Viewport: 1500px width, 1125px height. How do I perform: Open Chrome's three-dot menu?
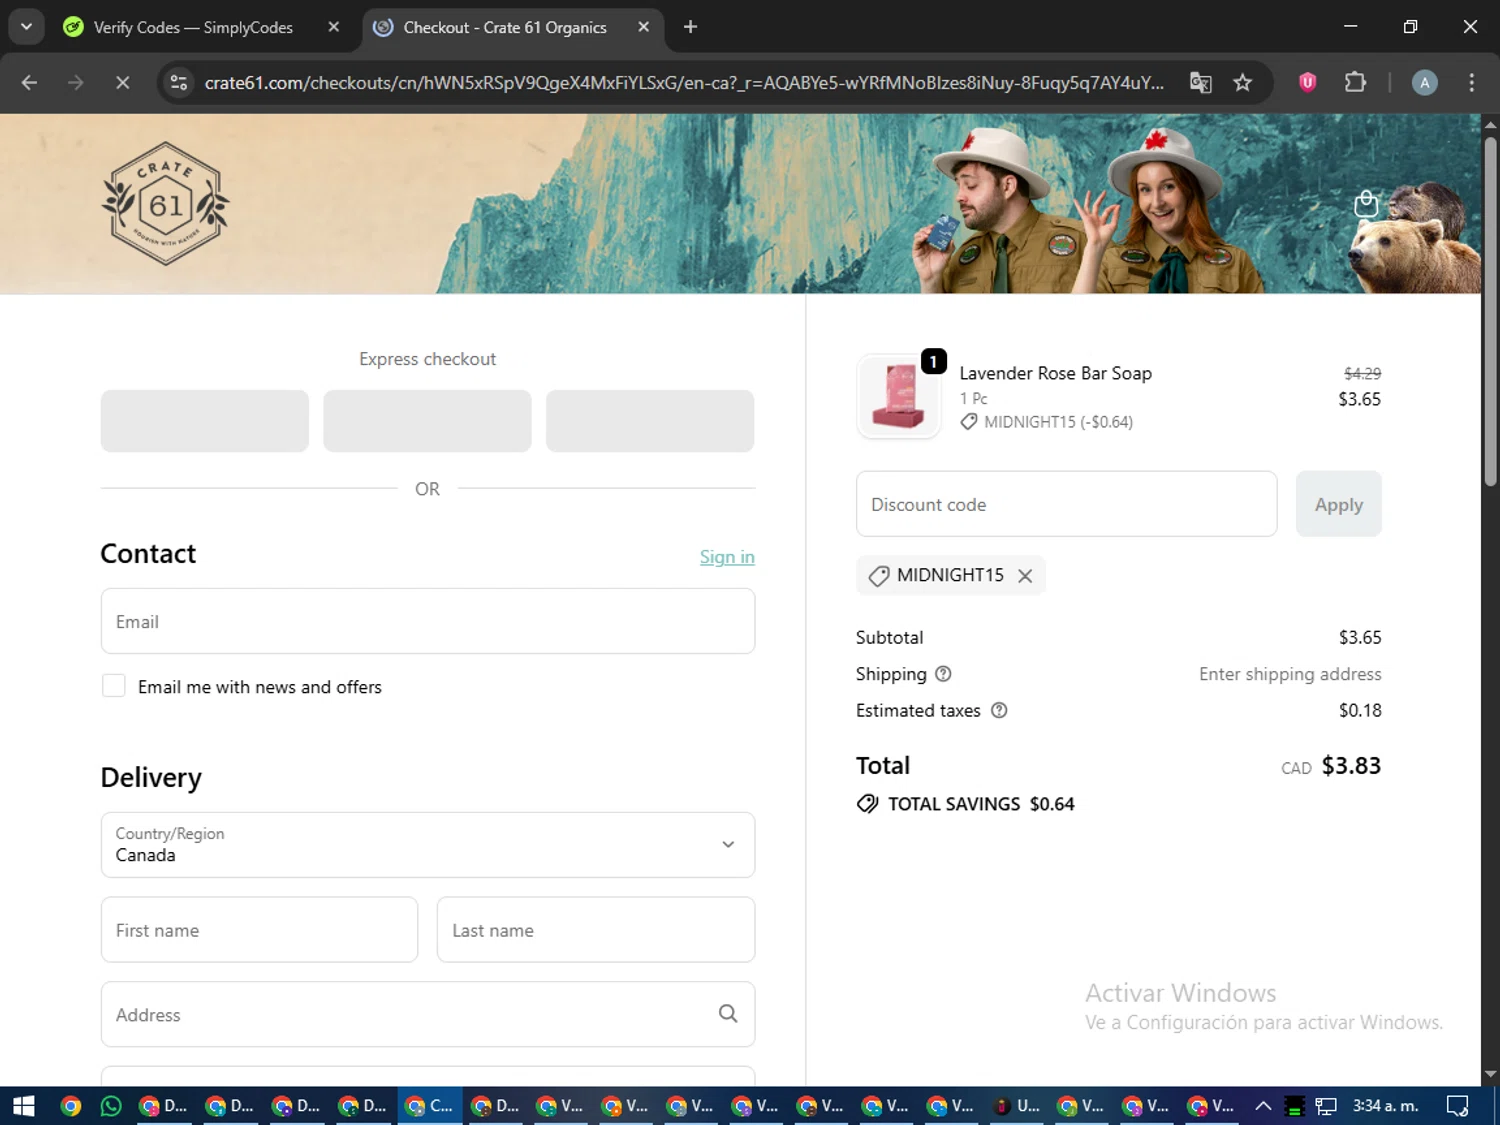pyautogui.click(x=1471, y=83)
